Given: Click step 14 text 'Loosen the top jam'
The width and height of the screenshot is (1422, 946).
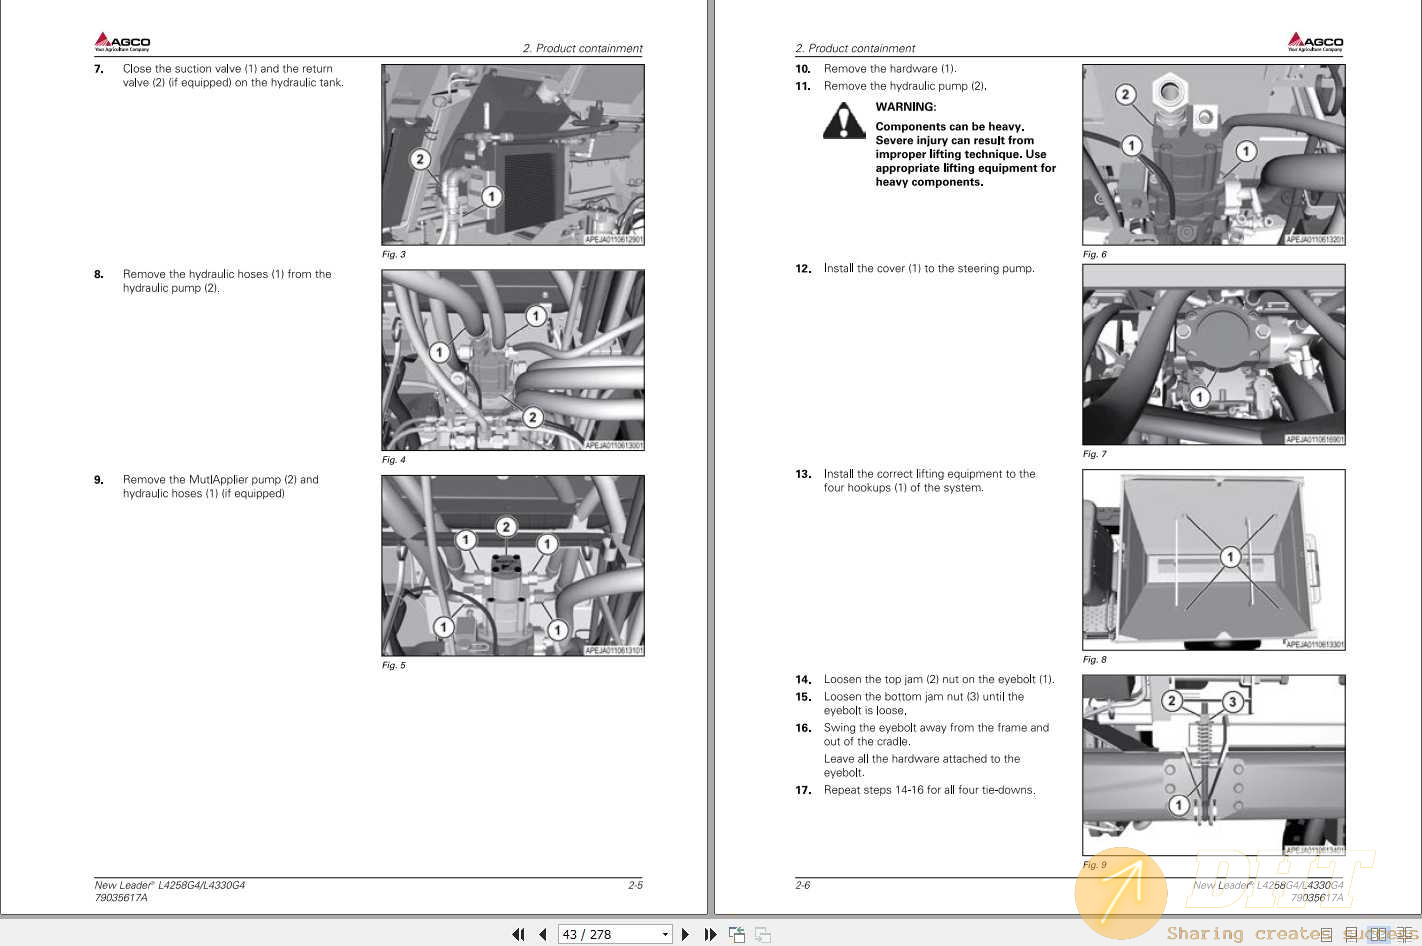Looking at the screenshot, I should (x=873, y=680).
